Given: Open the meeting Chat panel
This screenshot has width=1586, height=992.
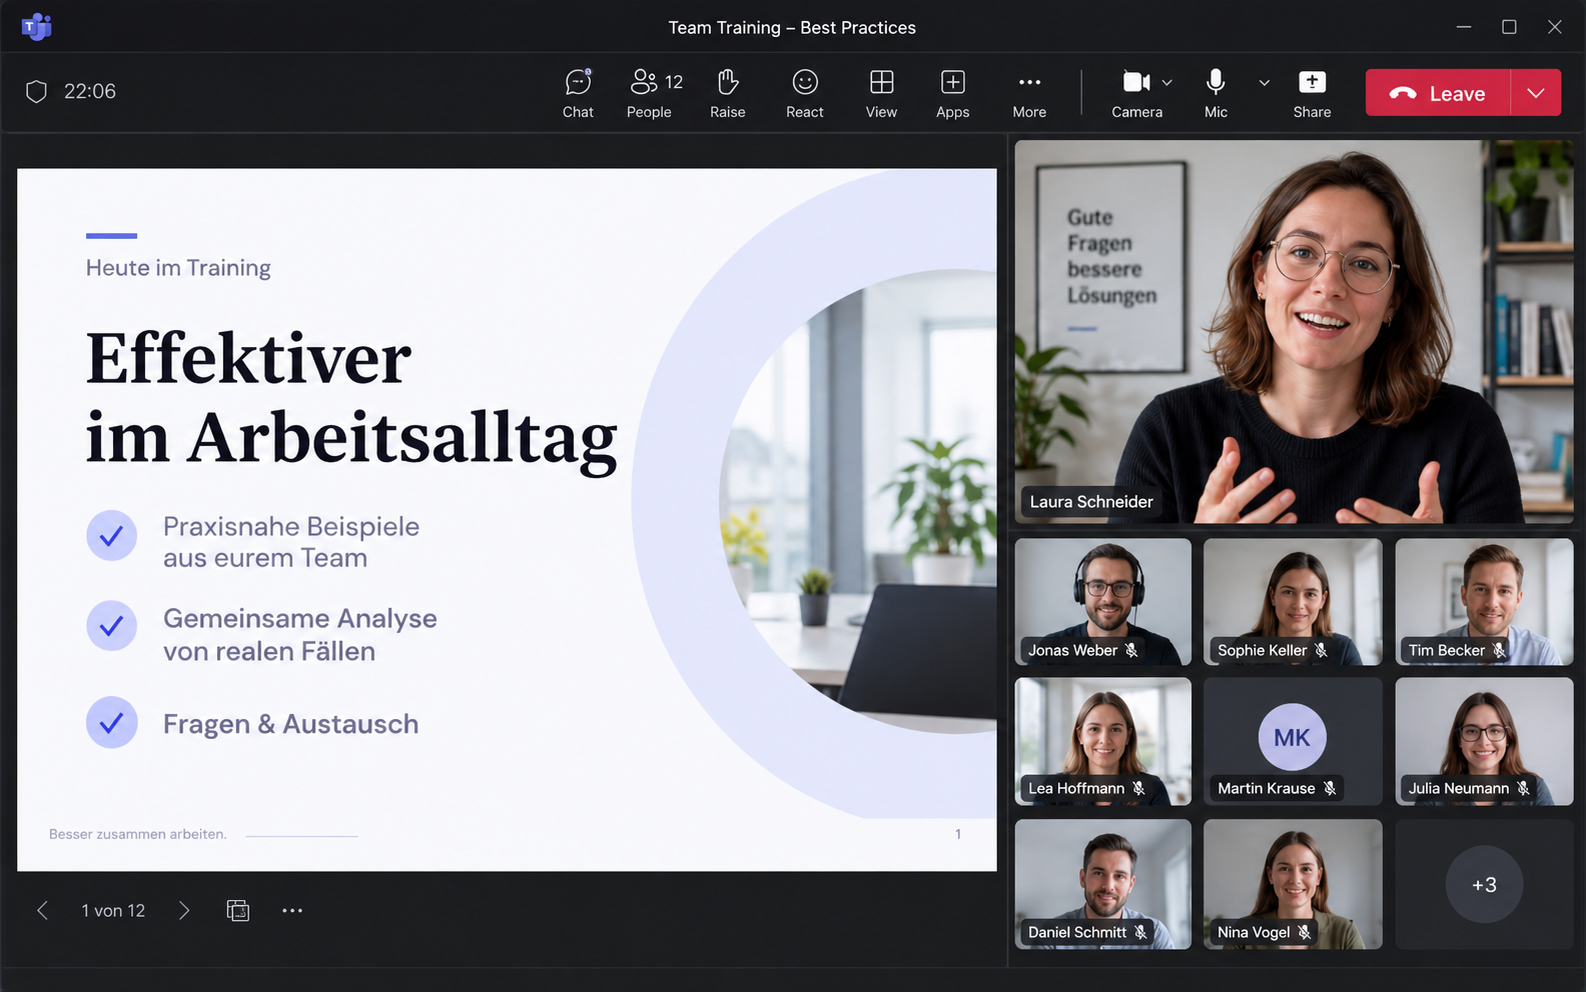Looking at the screenshot, I should [578, 93].
